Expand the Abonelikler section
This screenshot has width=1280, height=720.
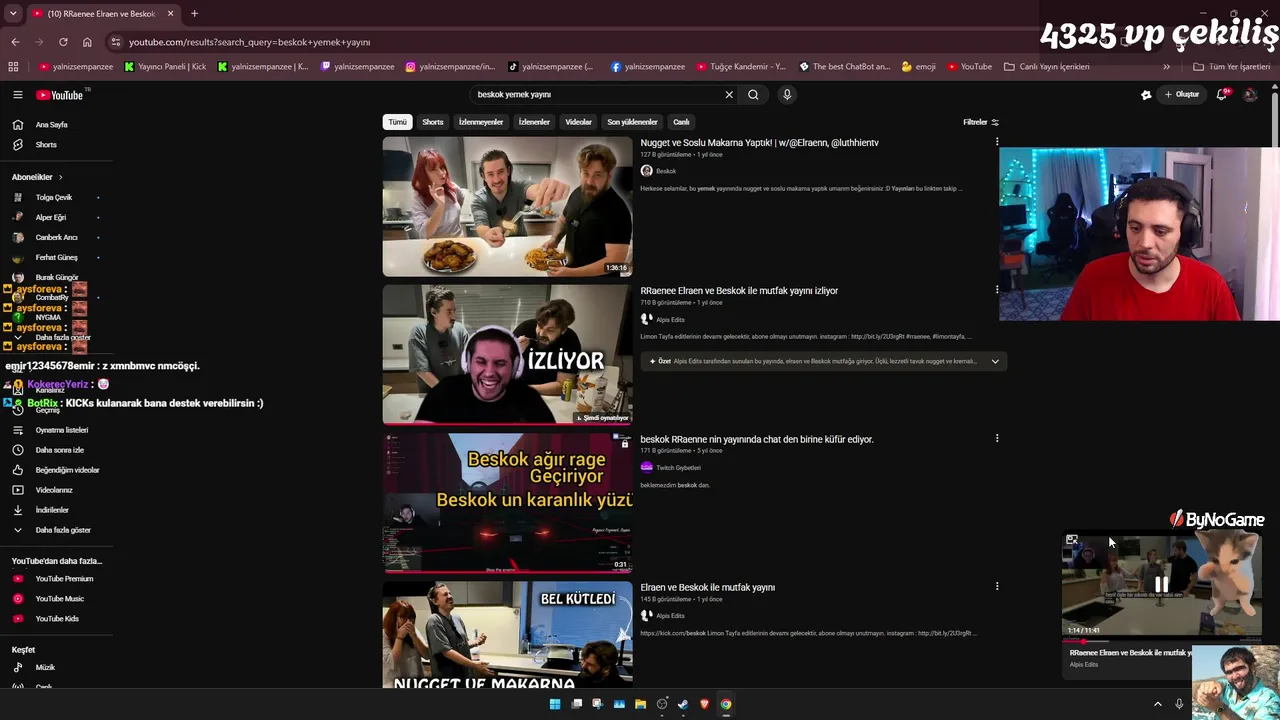[37, 177]
